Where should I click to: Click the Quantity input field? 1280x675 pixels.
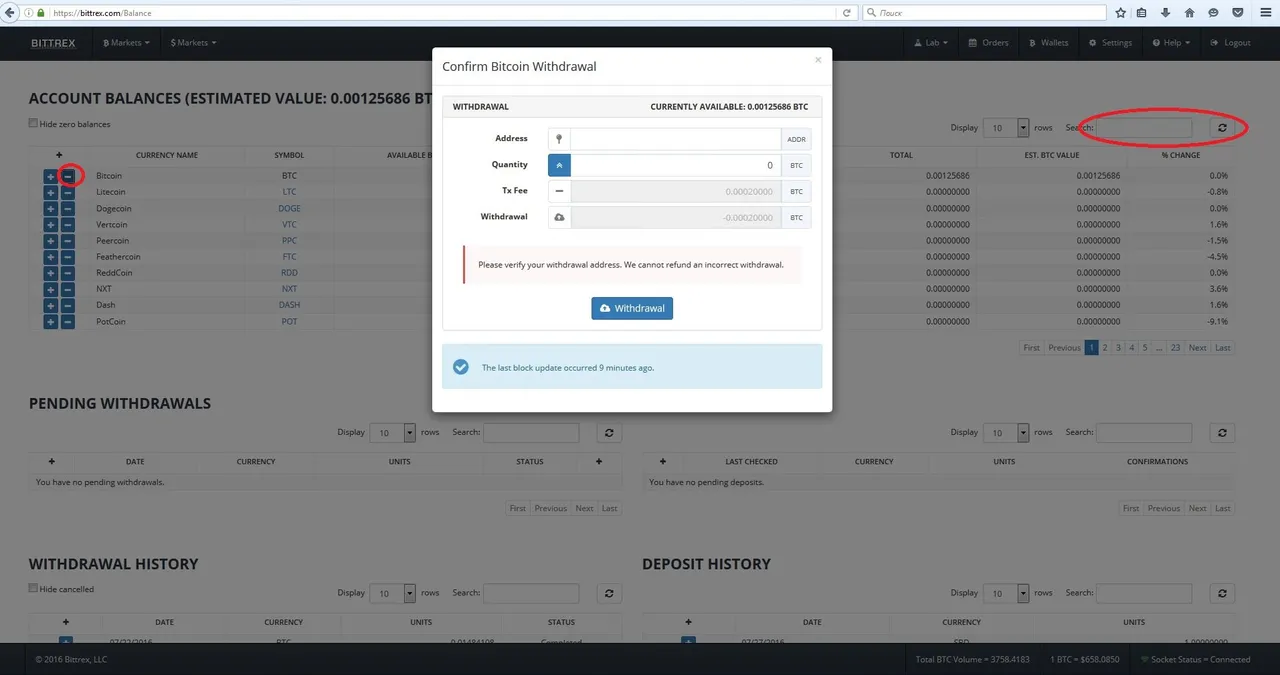676,165
